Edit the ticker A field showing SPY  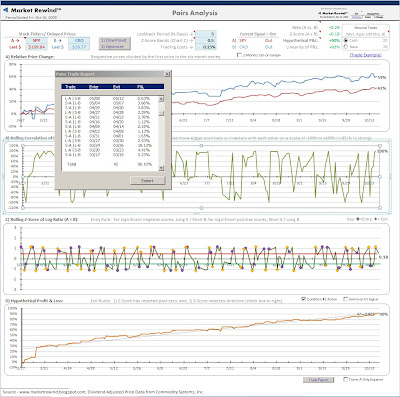[36, 40]
